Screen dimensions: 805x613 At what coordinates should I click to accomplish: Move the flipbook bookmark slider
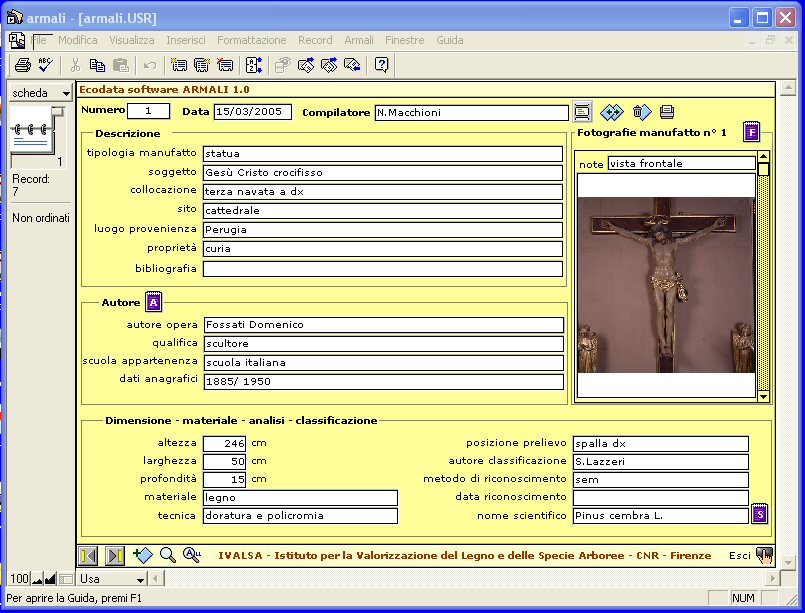point(59,111)
